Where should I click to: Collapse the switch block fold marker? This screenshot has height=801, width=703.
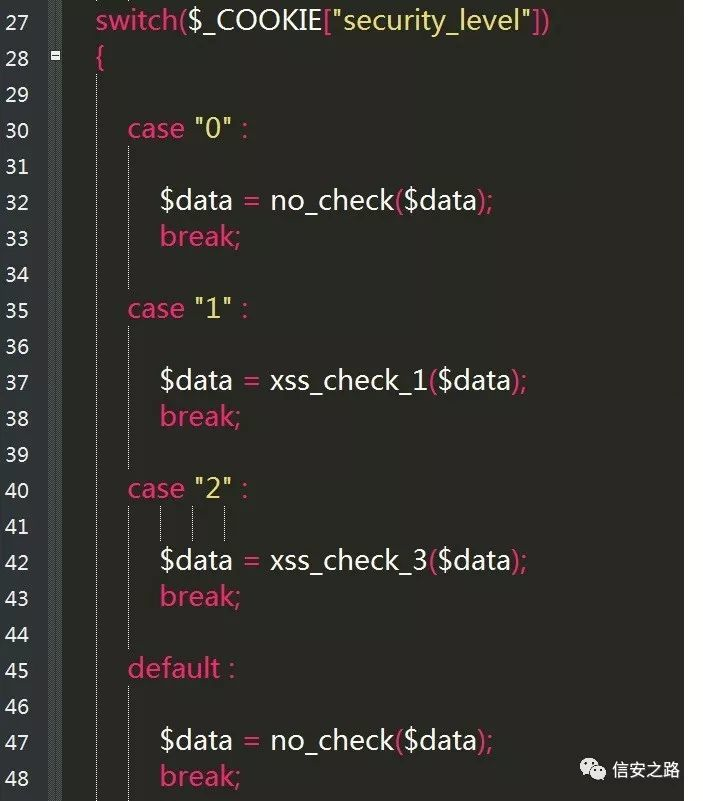pyautogui.click(x=56, y=56)
